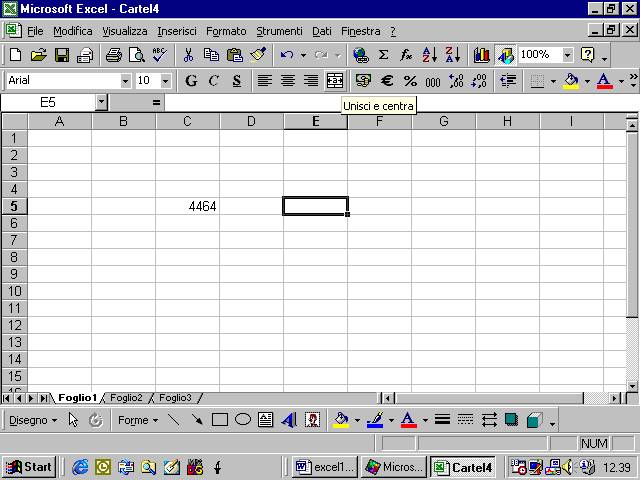Cut selection with scissors icon
Viewport: 640px width, 480px height.
[188, 55]
